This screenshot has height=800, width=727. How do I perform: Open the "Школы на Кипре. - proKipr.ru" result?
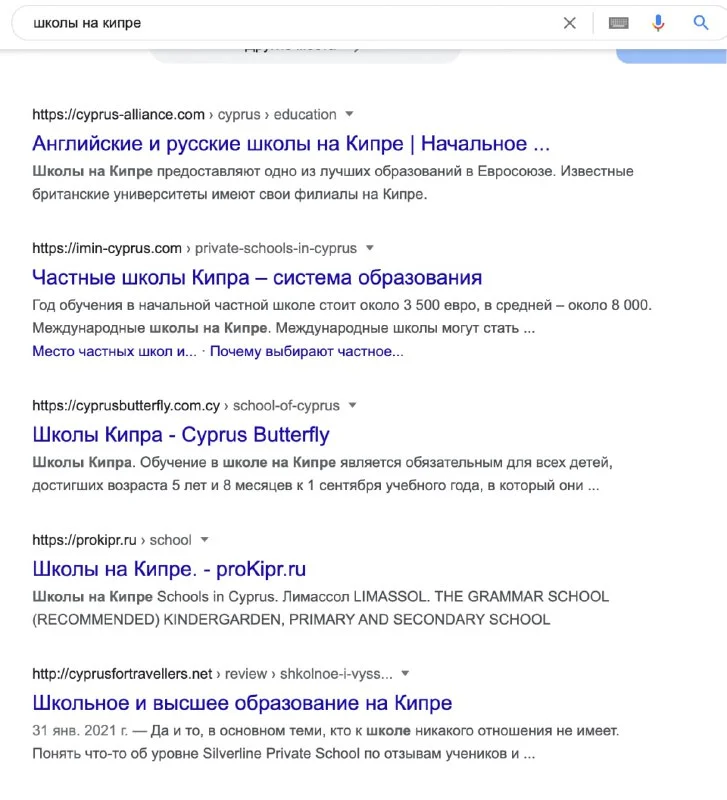[169, 569]
